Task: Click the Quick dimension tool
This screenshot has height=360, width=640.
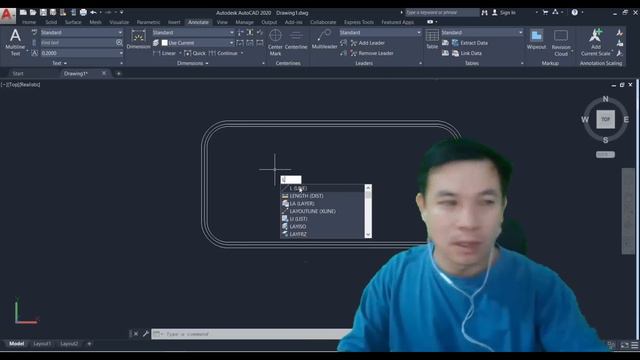Action: click(195, 53)
